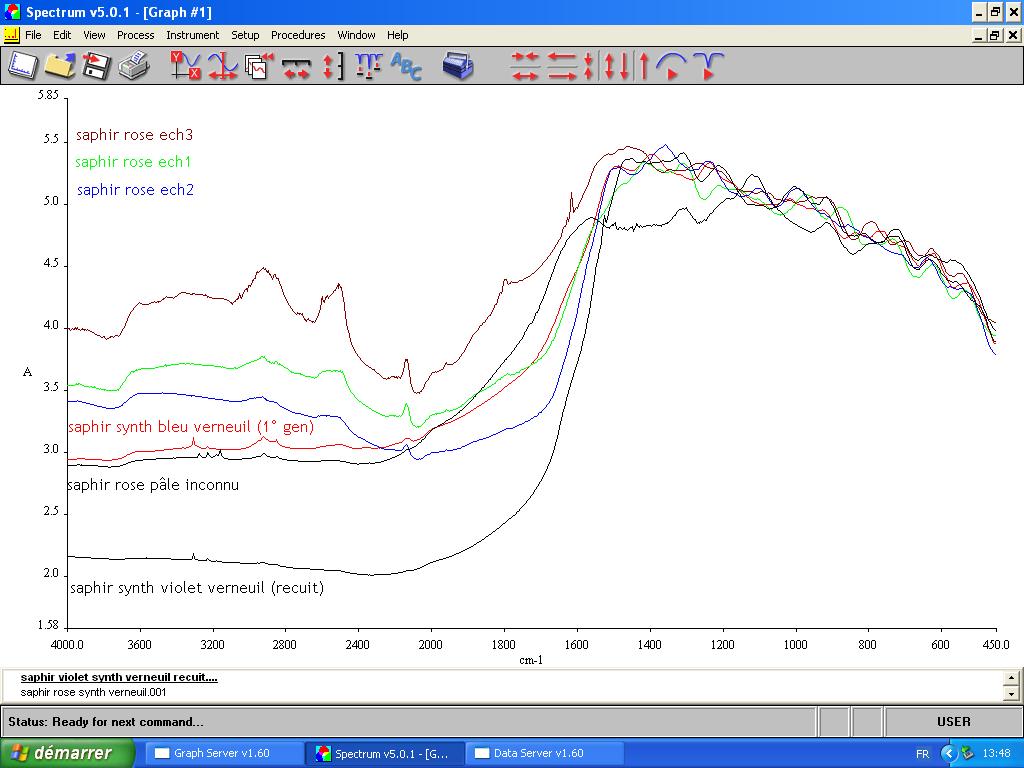Select saphir violet synth verneuil recuit entry
Viewport: 1024px width, 768px height.
coord(118,677)
